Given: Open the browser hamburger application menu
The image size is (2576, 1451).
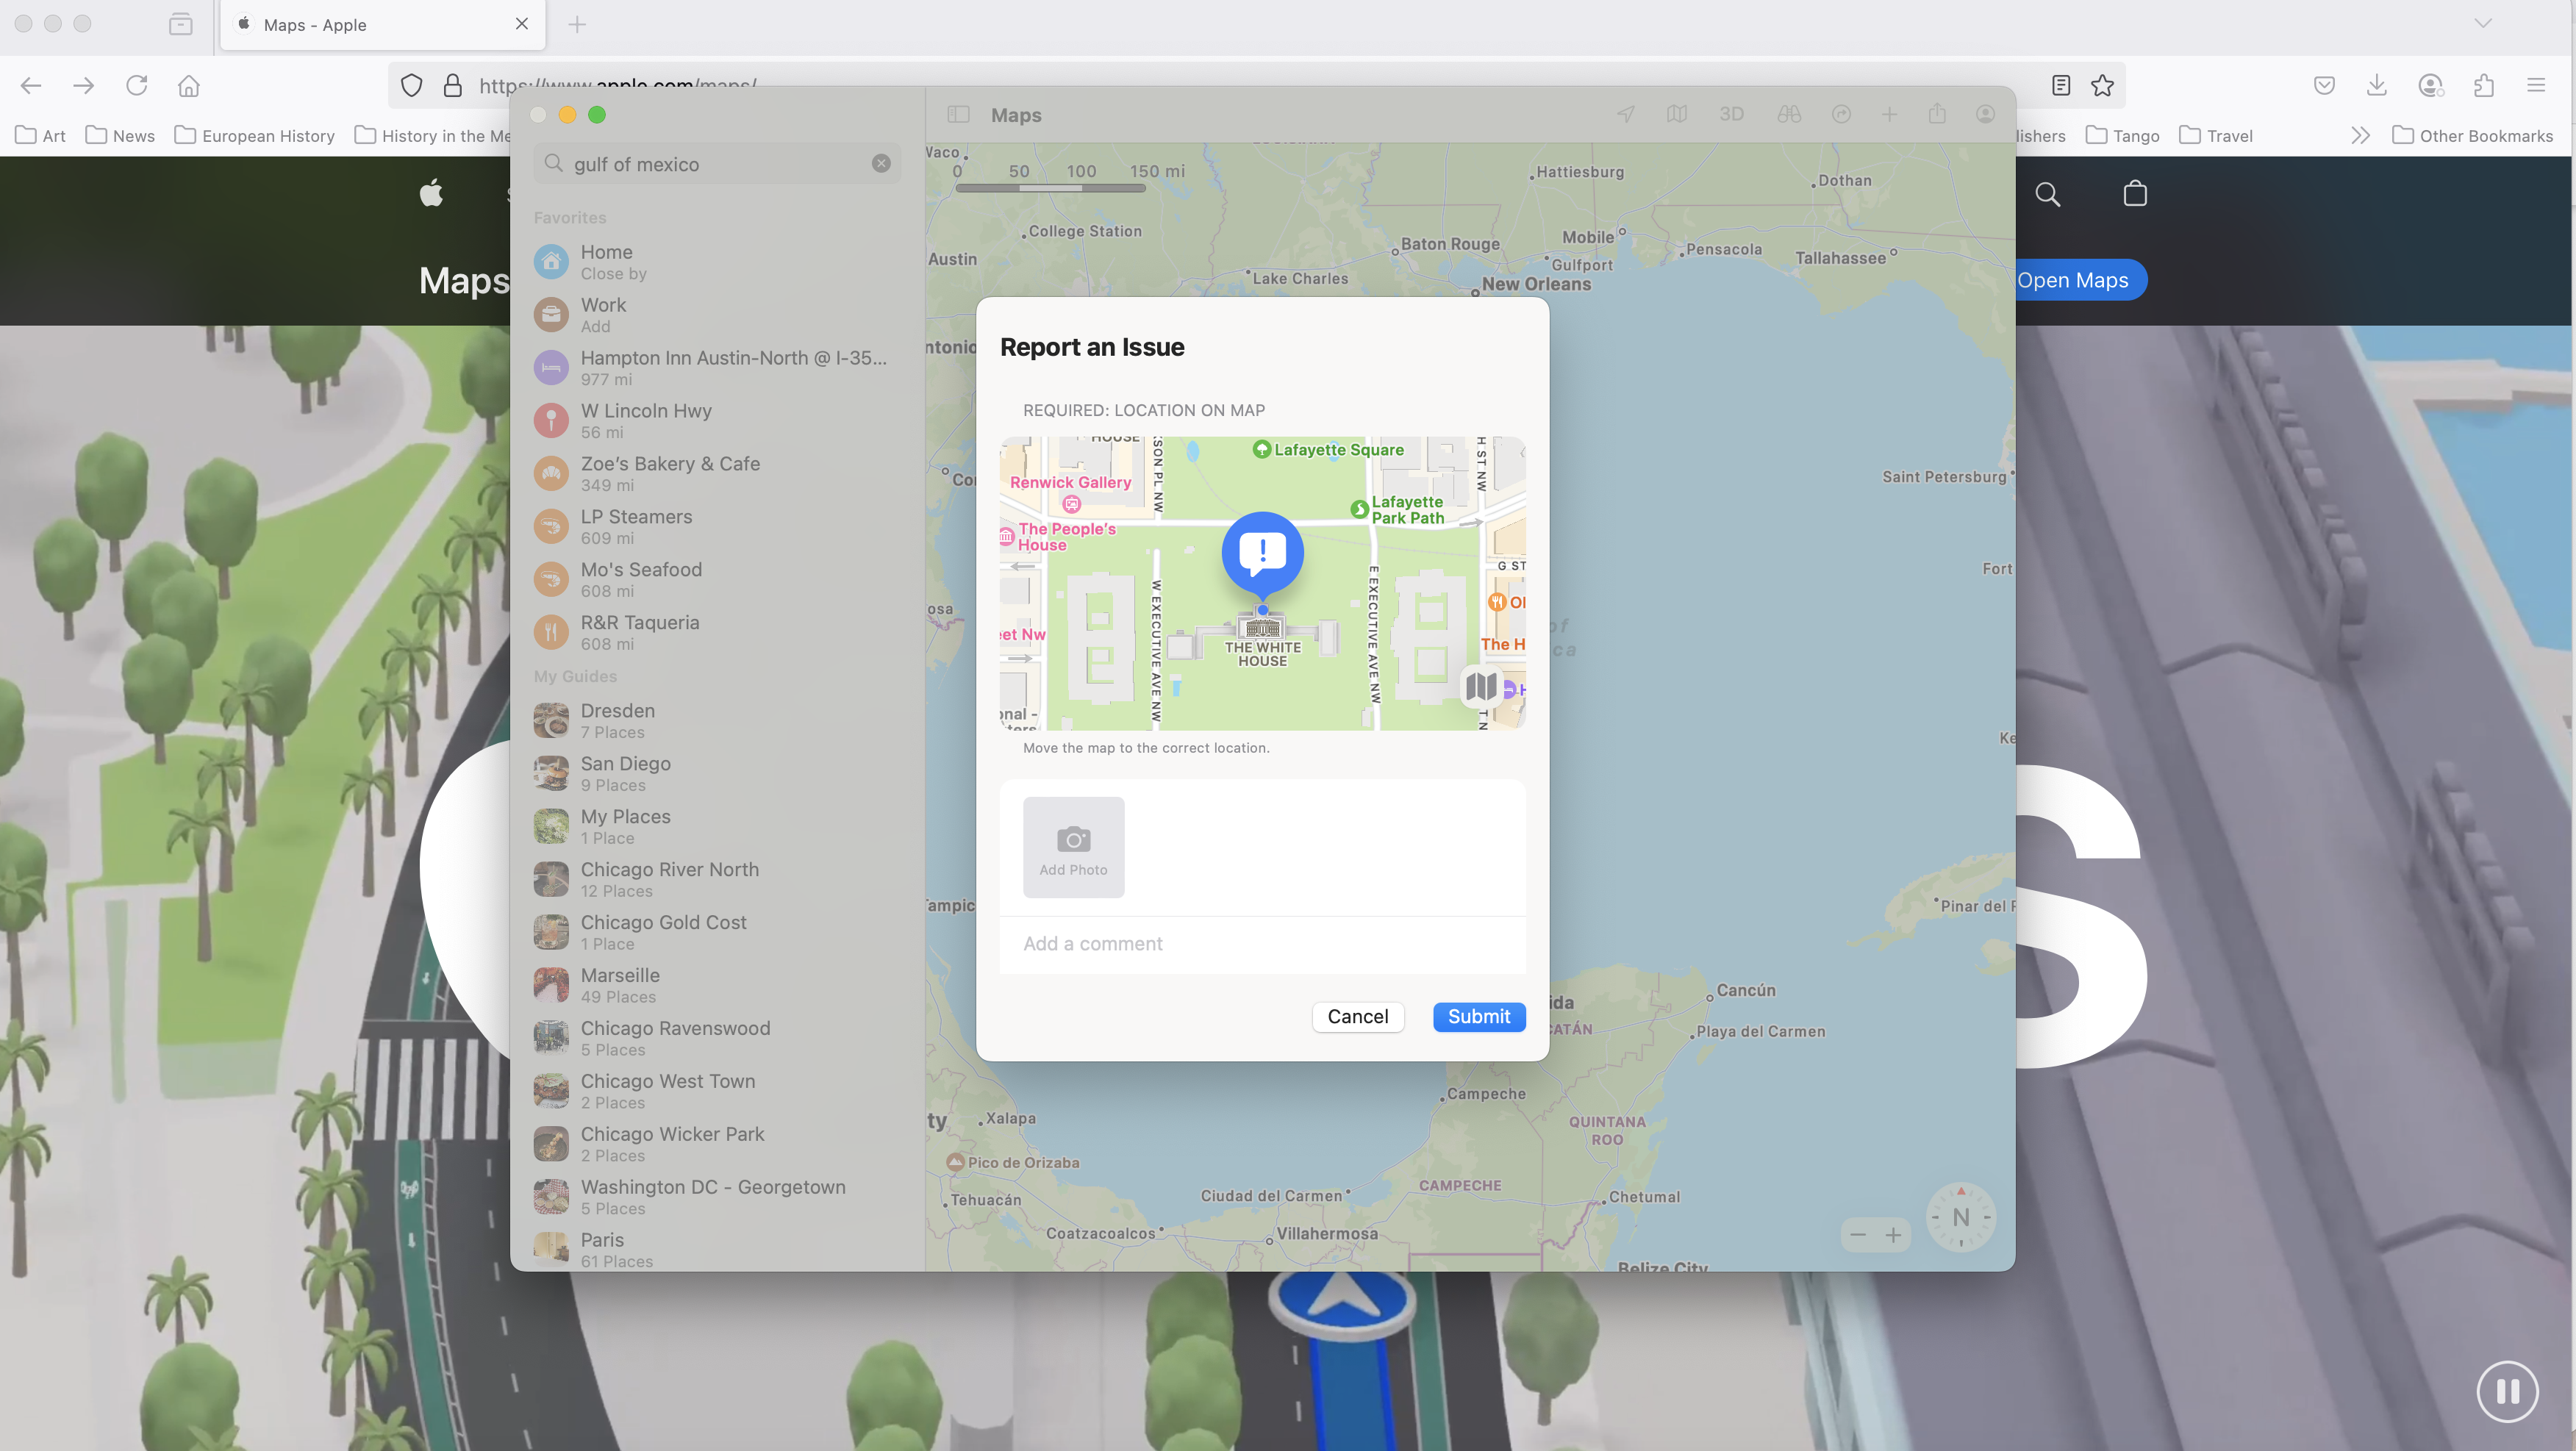Looking at the screenshot, I should pyautogui.click(x=2535, y=86).
